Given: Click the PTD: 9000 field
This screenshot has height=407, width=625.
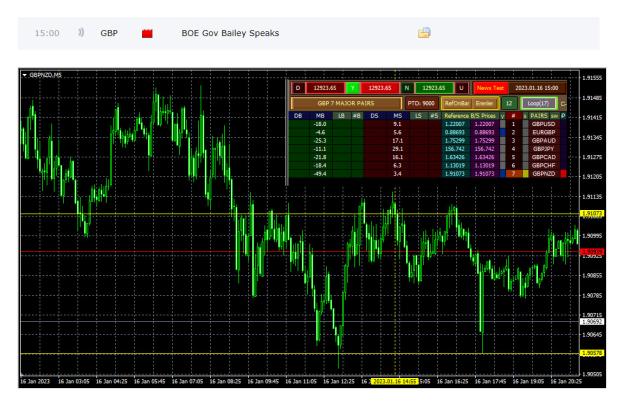Looking at the screenshot, I should click(421, 103).
